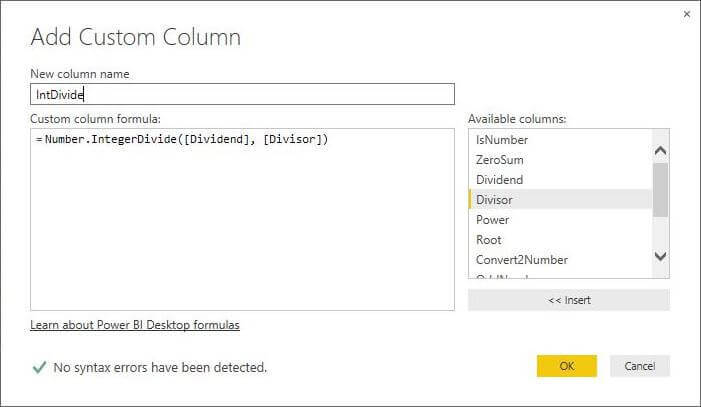701x407 pixels.
Task: Click the columns list scrollbar thumb
Action: [660, 188]
